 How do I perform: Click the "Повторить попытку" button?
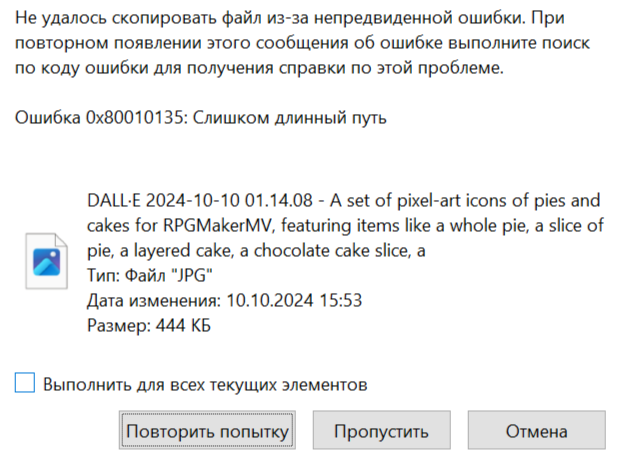point(207,430)
